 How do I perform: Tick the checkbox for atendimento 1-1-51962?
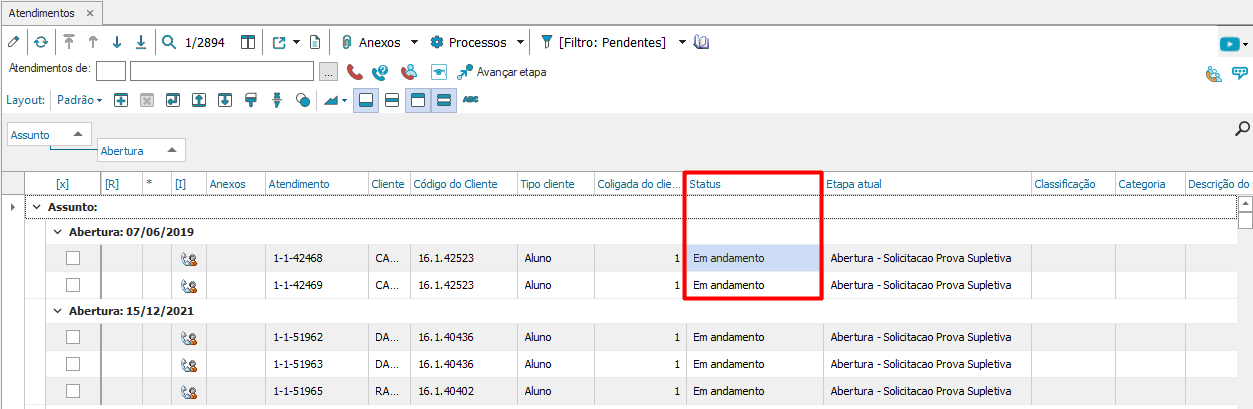pyautogui.click(x=73, y=337)
